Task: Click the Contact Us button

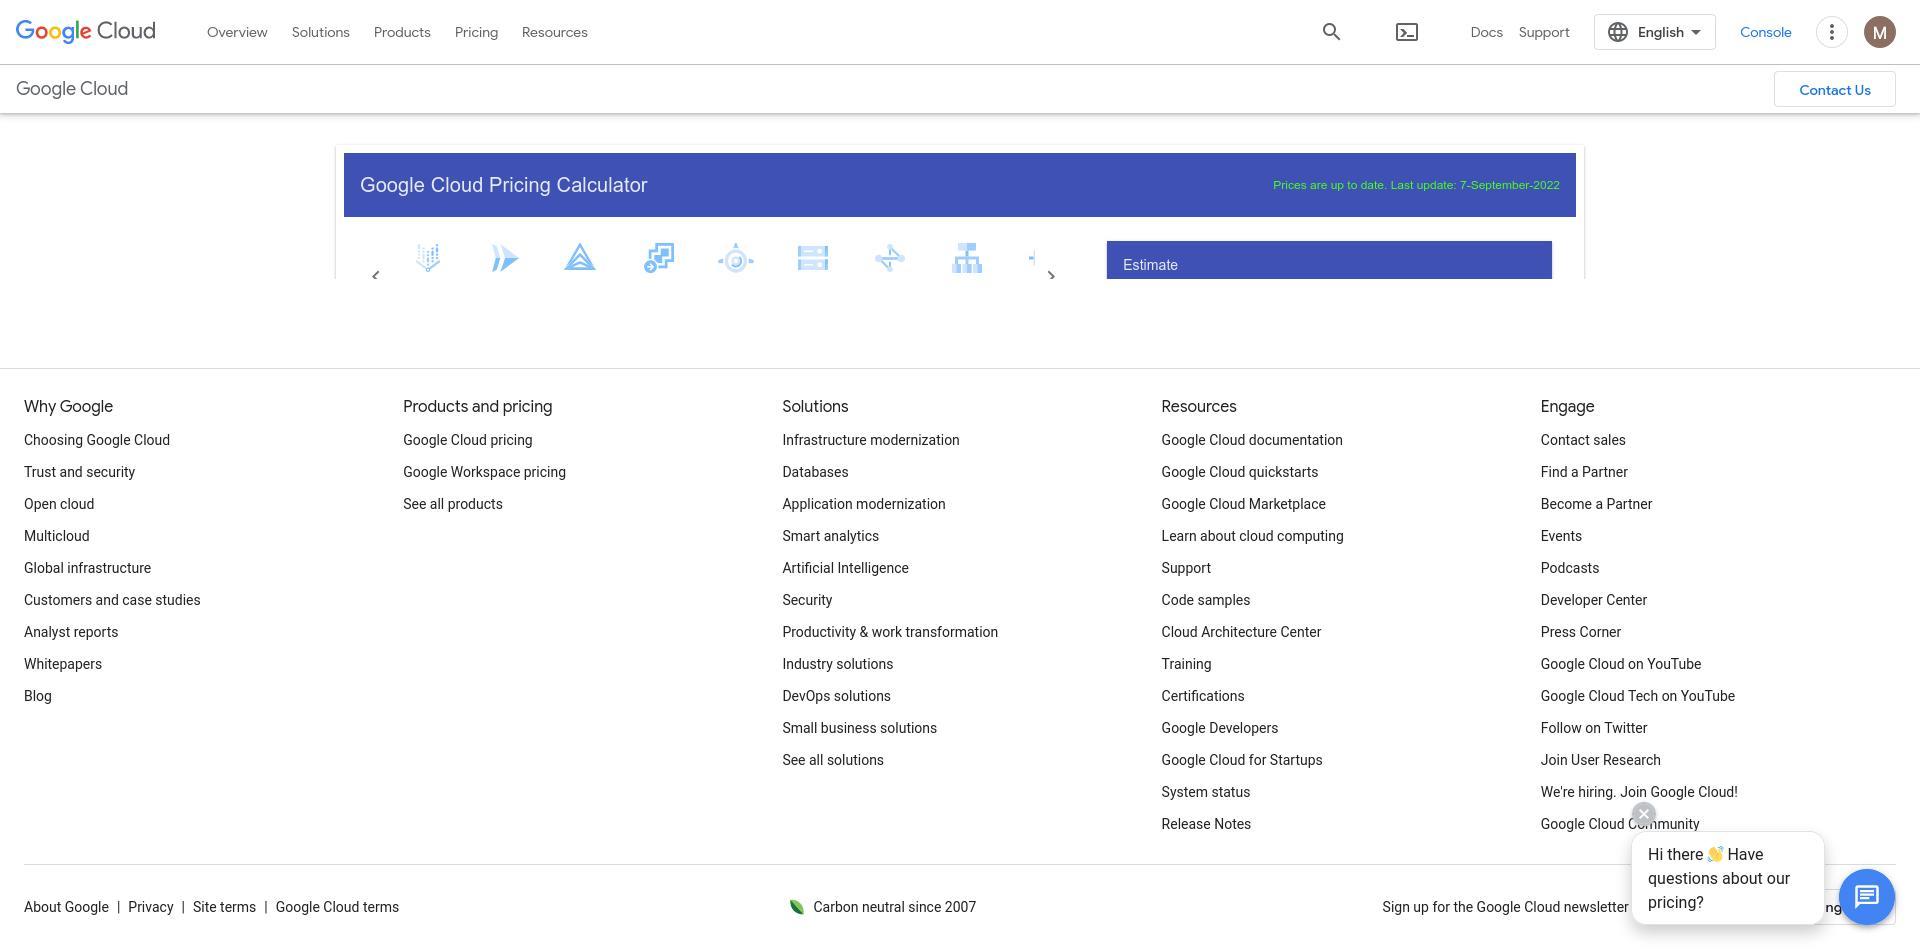Action: click(1834, 89)
